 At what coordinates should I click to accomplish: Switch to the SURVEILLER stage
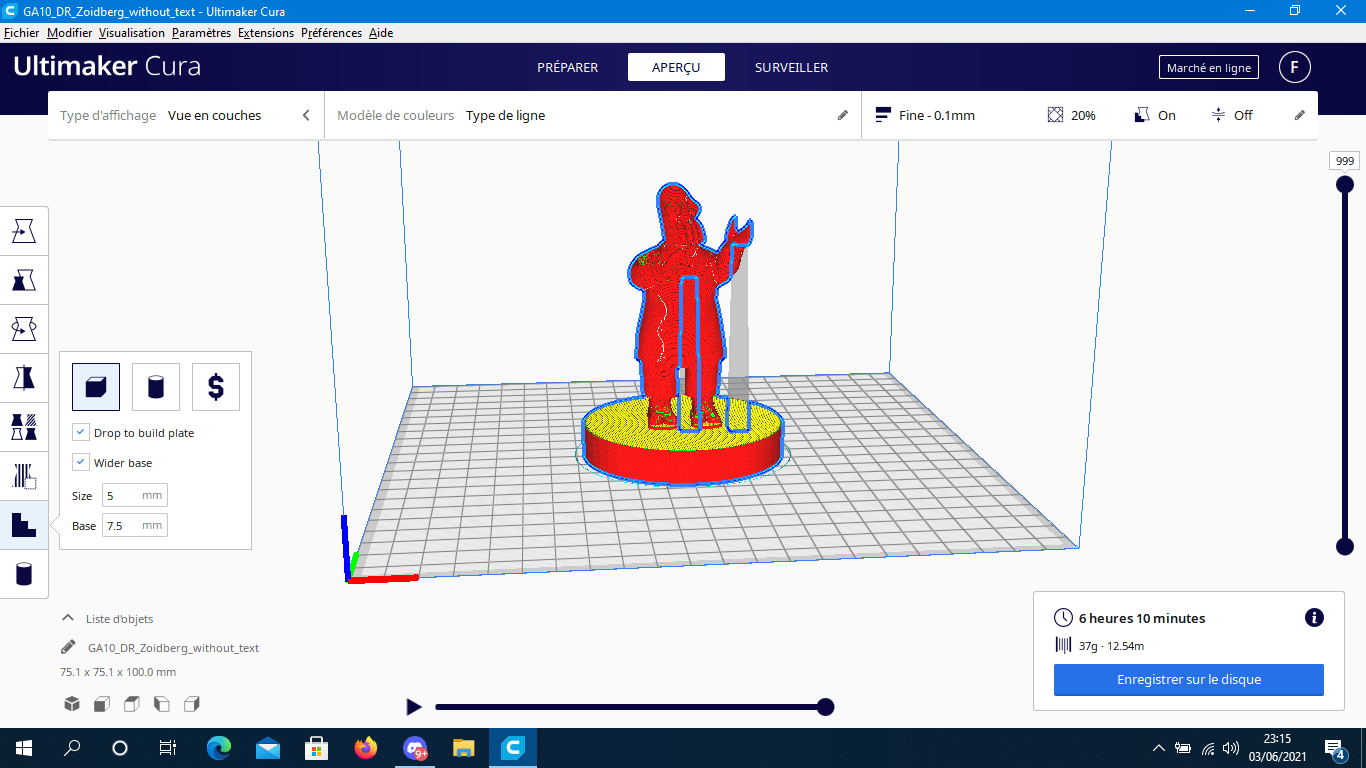[791, 68]
